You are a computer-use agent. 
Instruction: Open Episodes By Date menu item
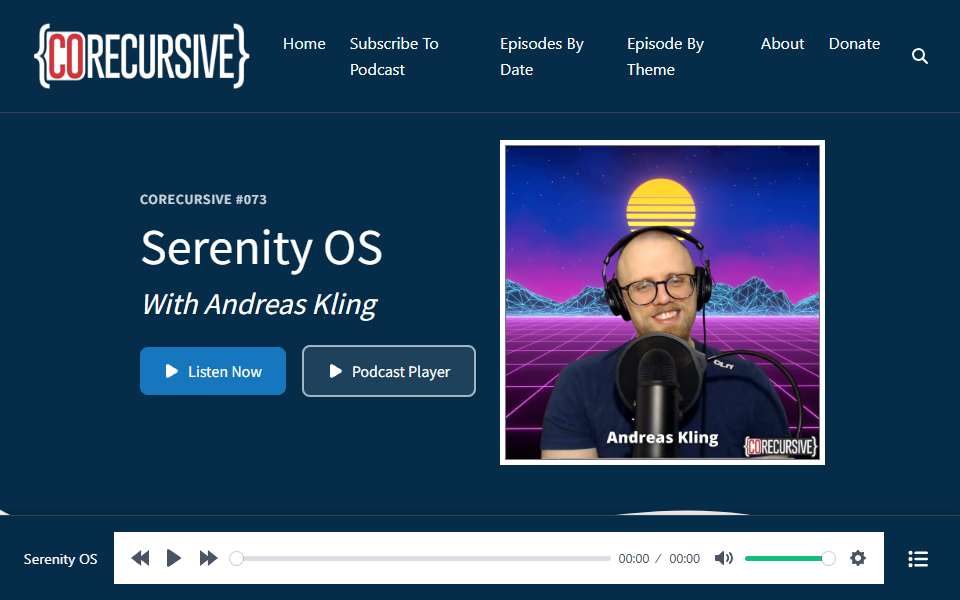point(542,56)
